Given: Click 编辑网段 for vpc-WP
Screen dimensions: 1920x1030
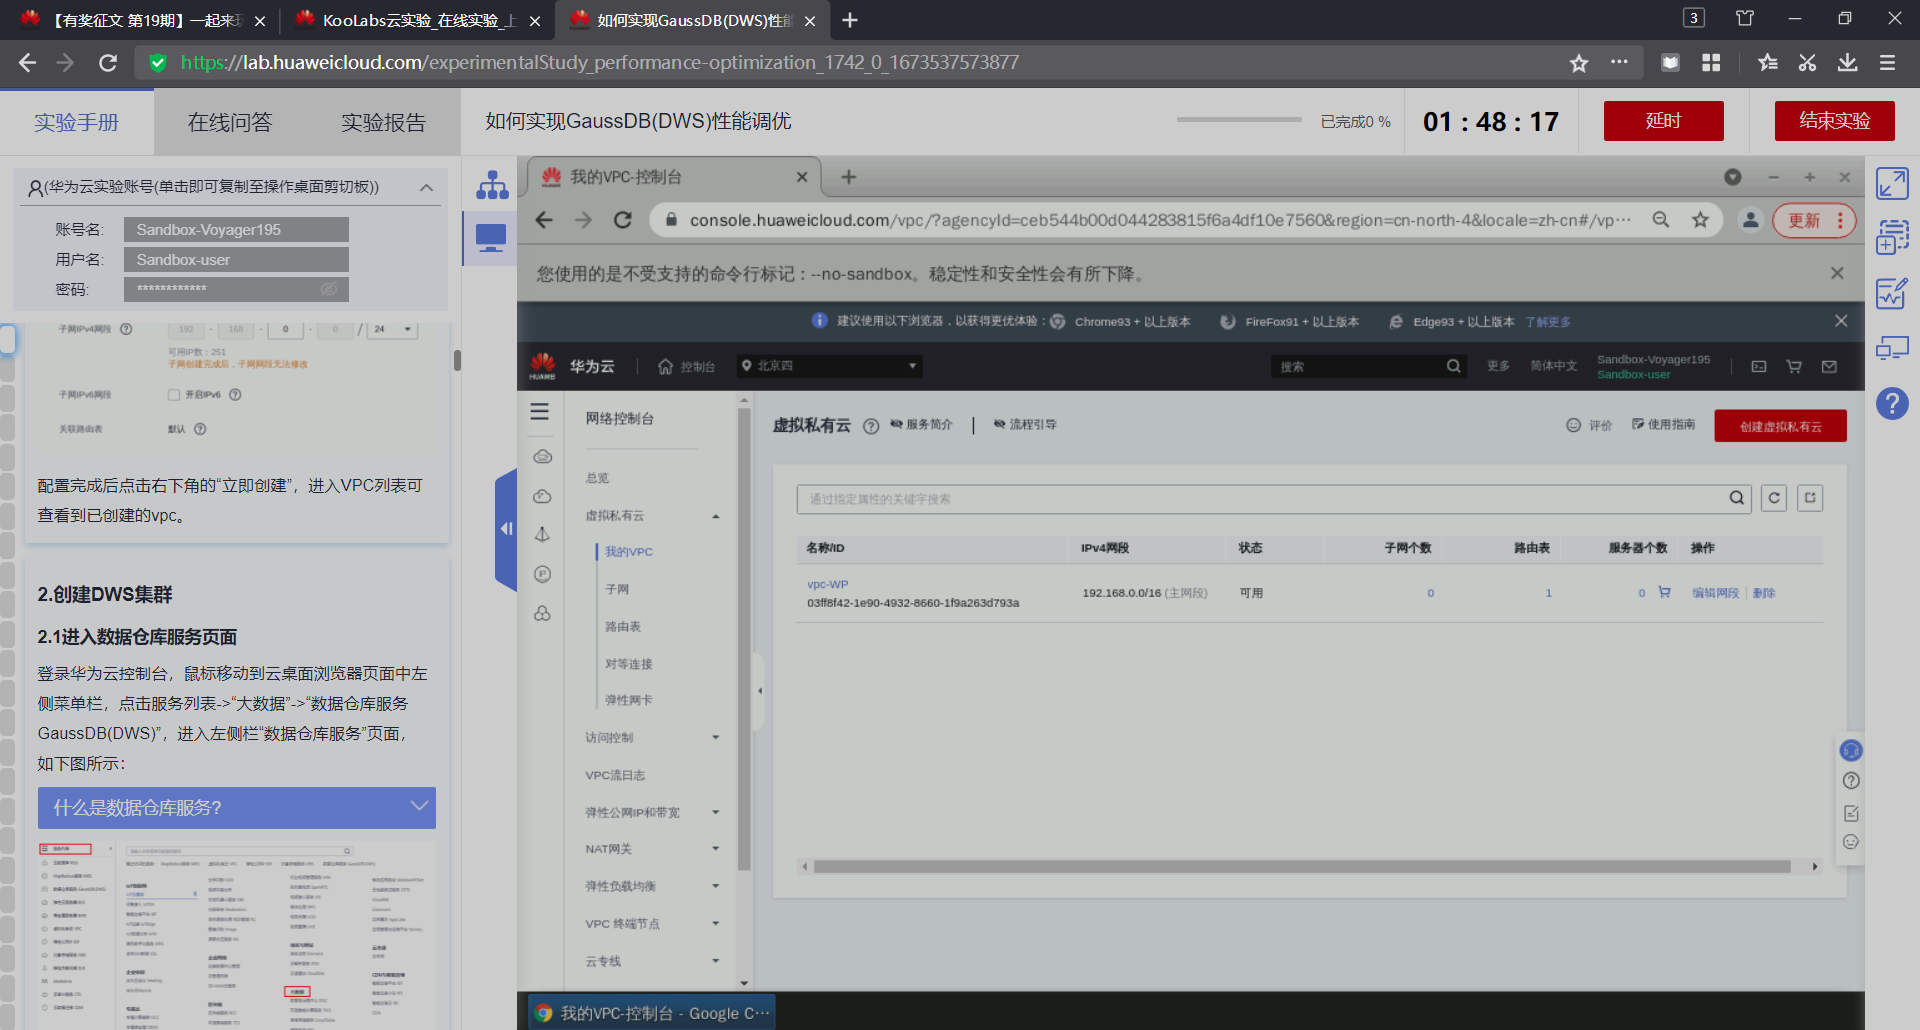Looking at the screenshot, I should pos(1715,593).
